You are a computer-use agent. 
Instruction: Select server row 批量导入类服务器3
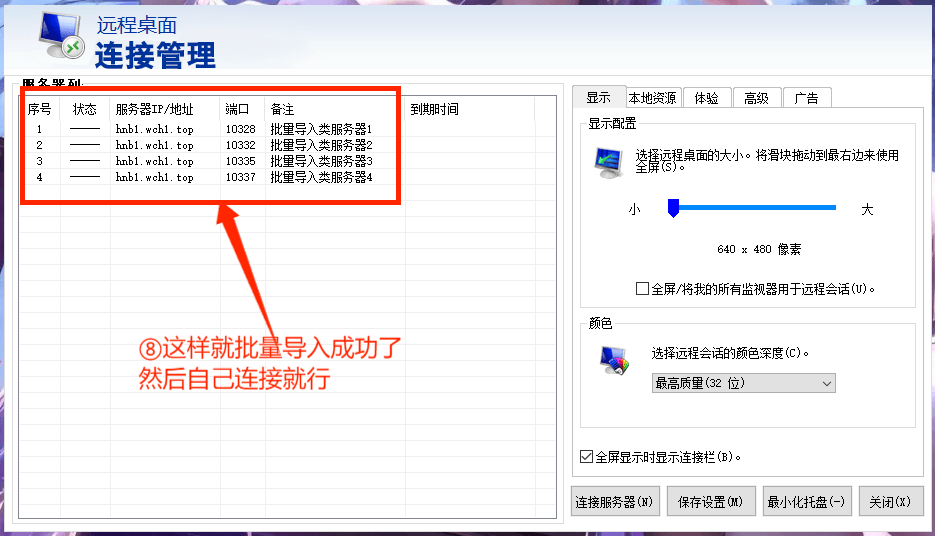[320, 161]
